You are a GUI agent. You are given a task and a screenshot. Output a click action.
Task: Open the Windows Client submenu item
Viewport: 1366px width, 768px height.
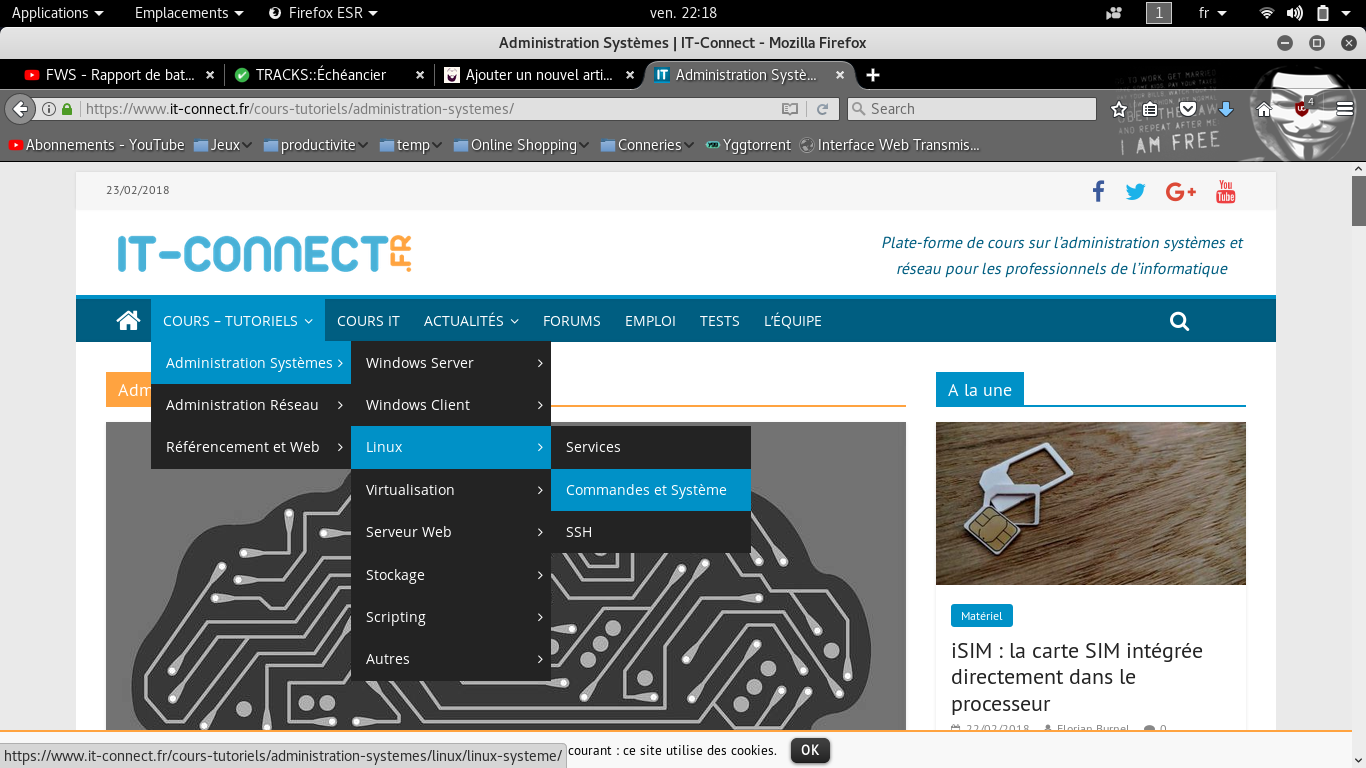pos(451,405)
